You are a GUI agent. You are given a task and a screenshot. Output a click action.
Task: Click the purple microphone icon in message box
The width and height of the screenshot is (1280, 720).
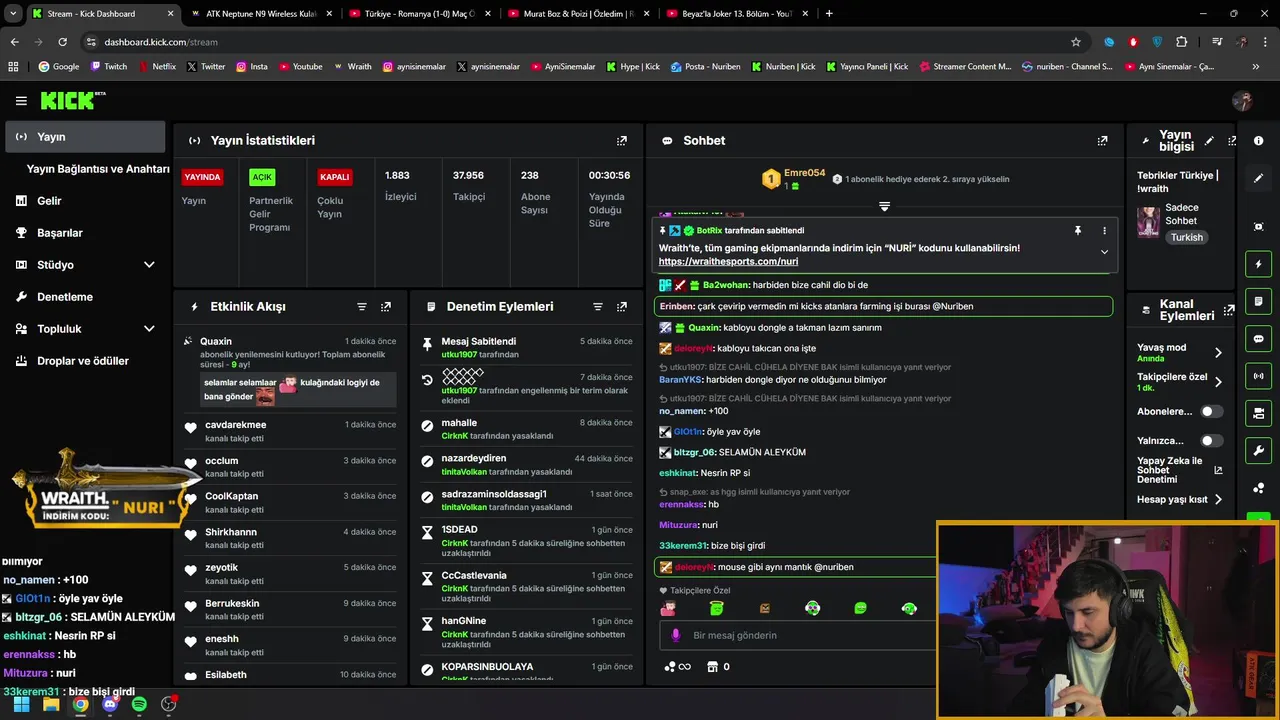(676, 635)
